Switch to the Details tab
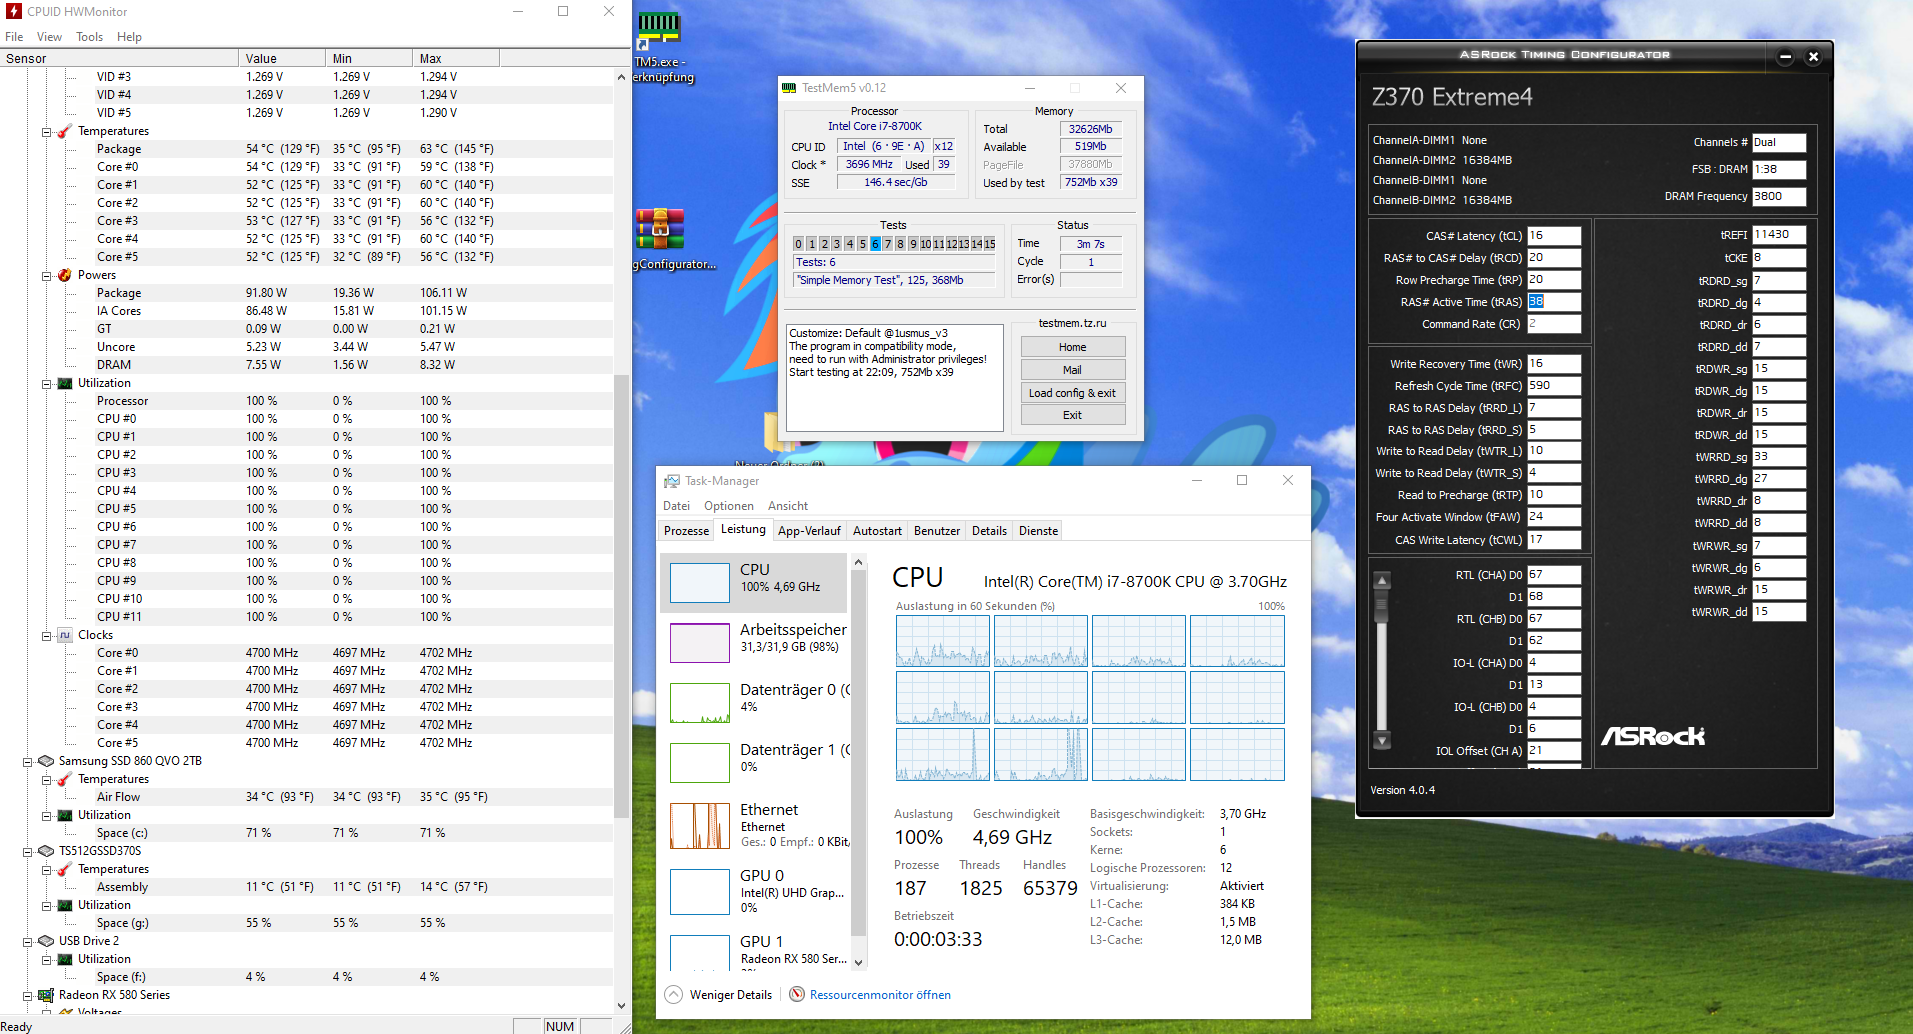1913x1034 pixels. [x=990, y=531]
